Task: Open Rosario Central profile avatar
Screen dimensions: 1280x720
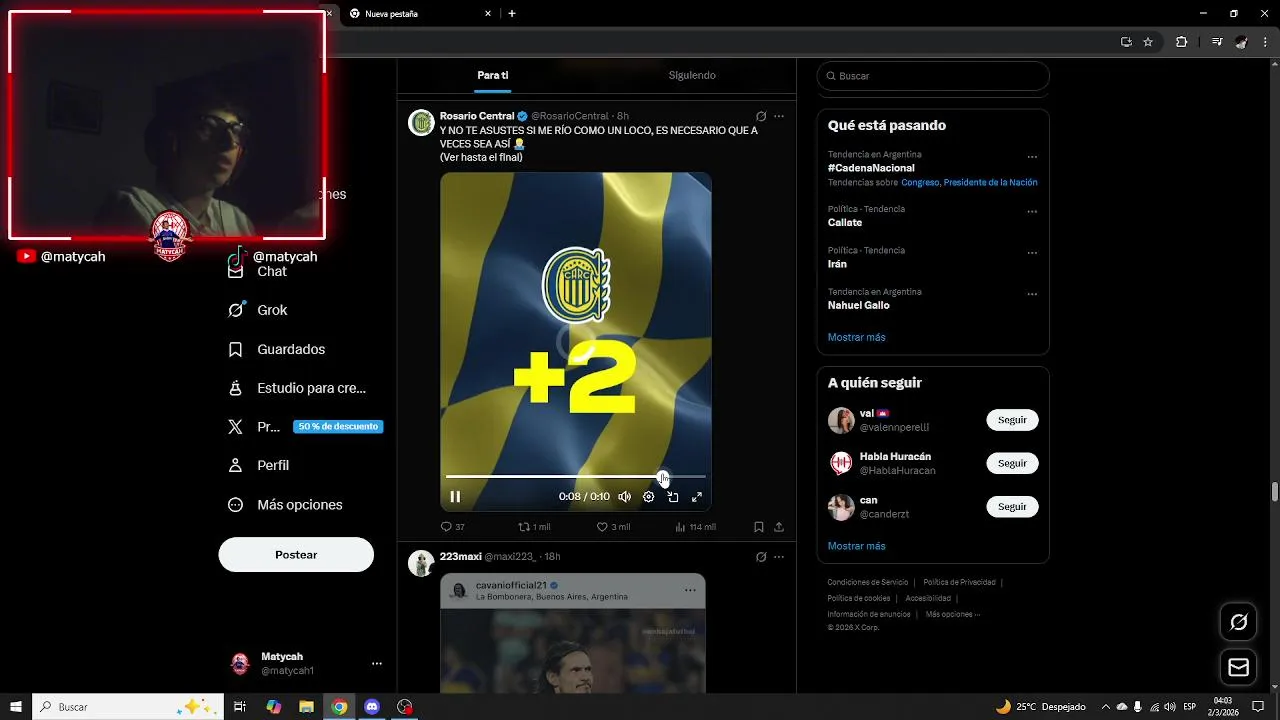Action: pos(421,123)
